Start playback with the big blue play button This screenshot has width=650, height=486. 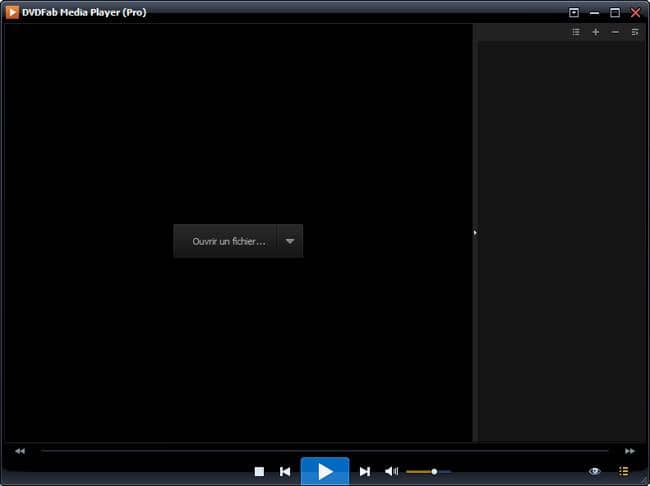(x=325, y=471)
